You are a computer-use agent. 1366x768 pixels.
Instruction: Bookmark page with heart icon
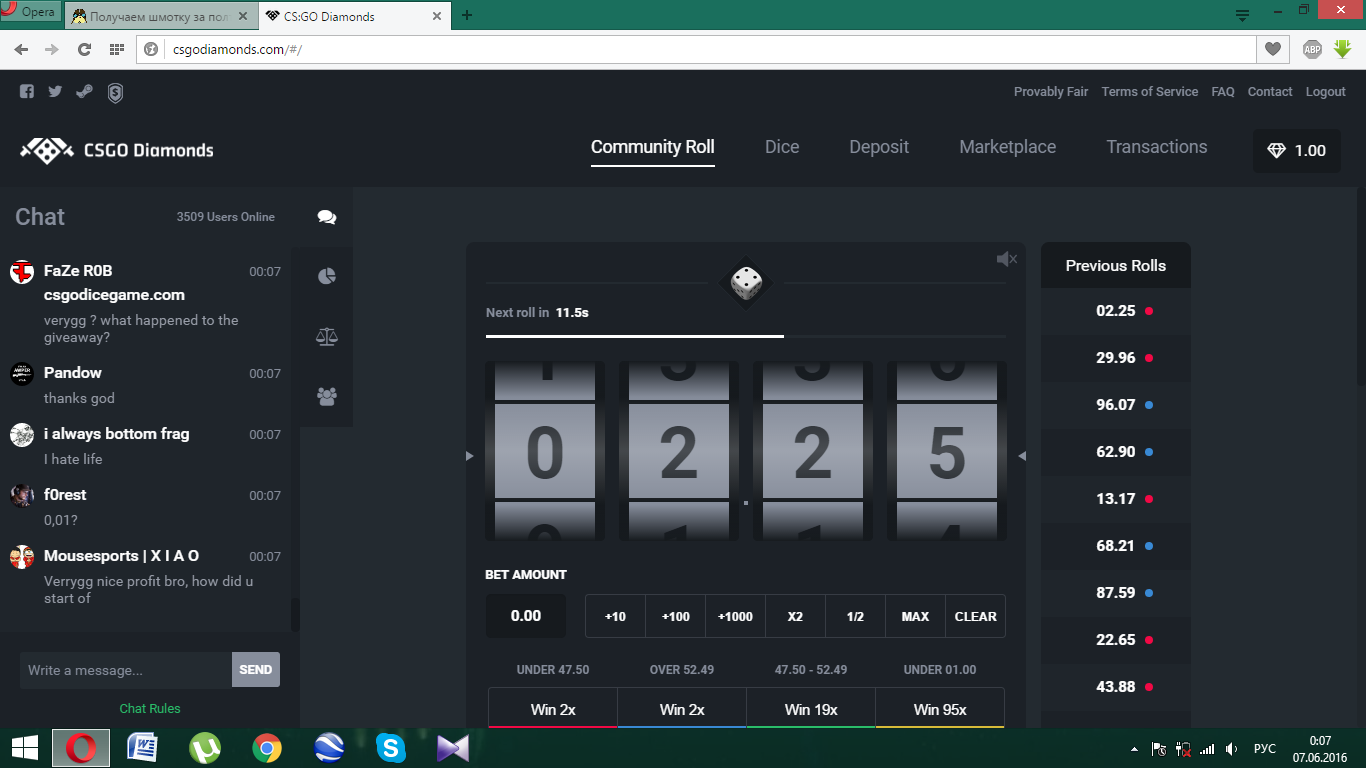coord(1272,49)
